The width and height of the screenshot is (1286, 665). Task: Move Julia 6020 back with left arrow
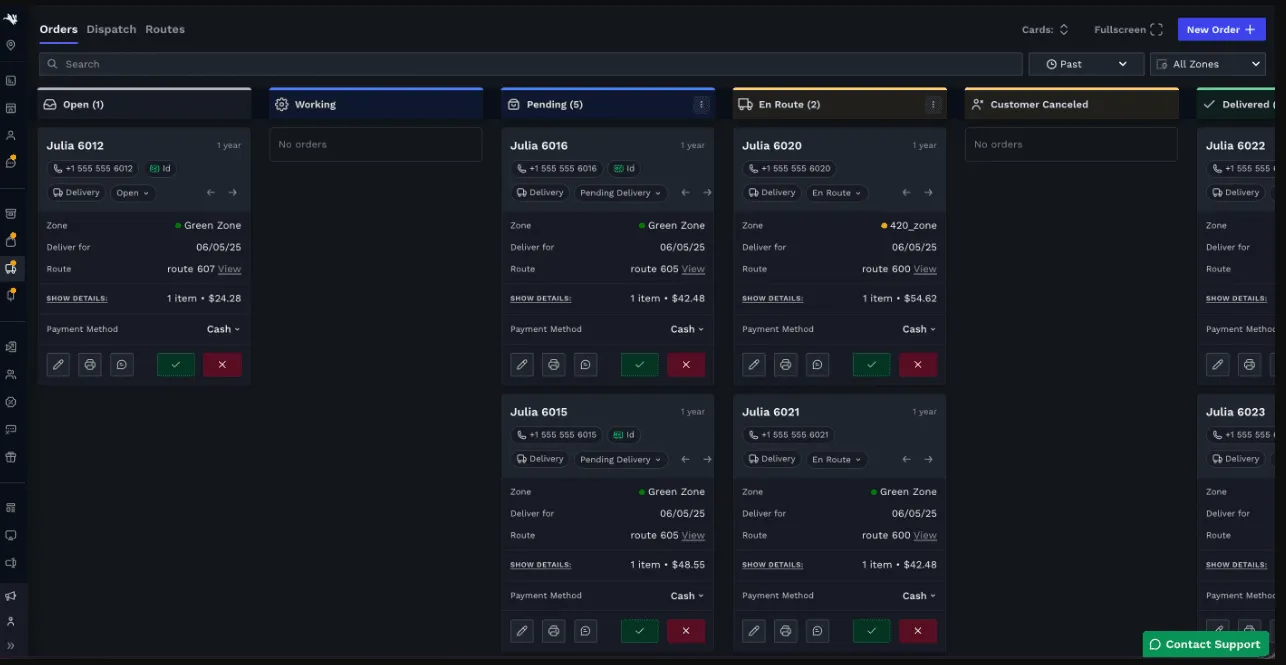[906, 193]
